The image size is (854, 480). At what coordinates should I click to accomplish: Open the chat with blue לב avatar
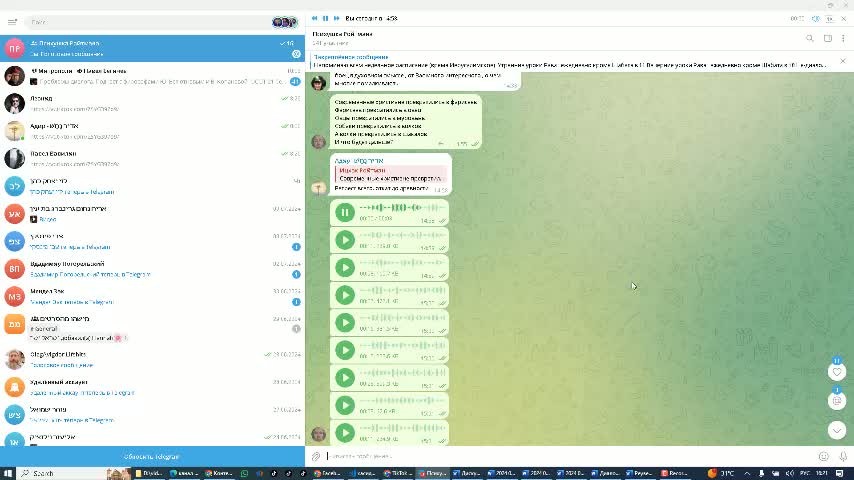coord(152,186)
